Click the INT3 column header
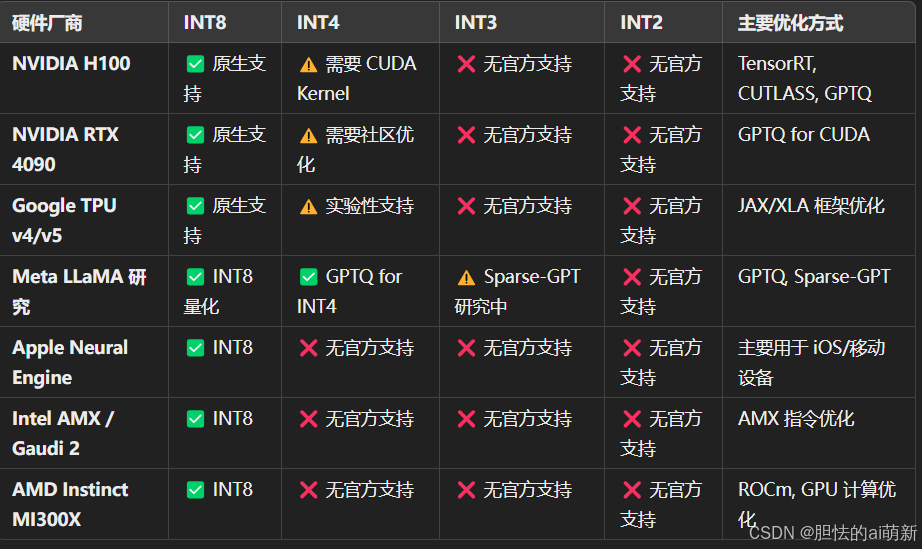Screen dimensions: 922x549 click(476, 23)
